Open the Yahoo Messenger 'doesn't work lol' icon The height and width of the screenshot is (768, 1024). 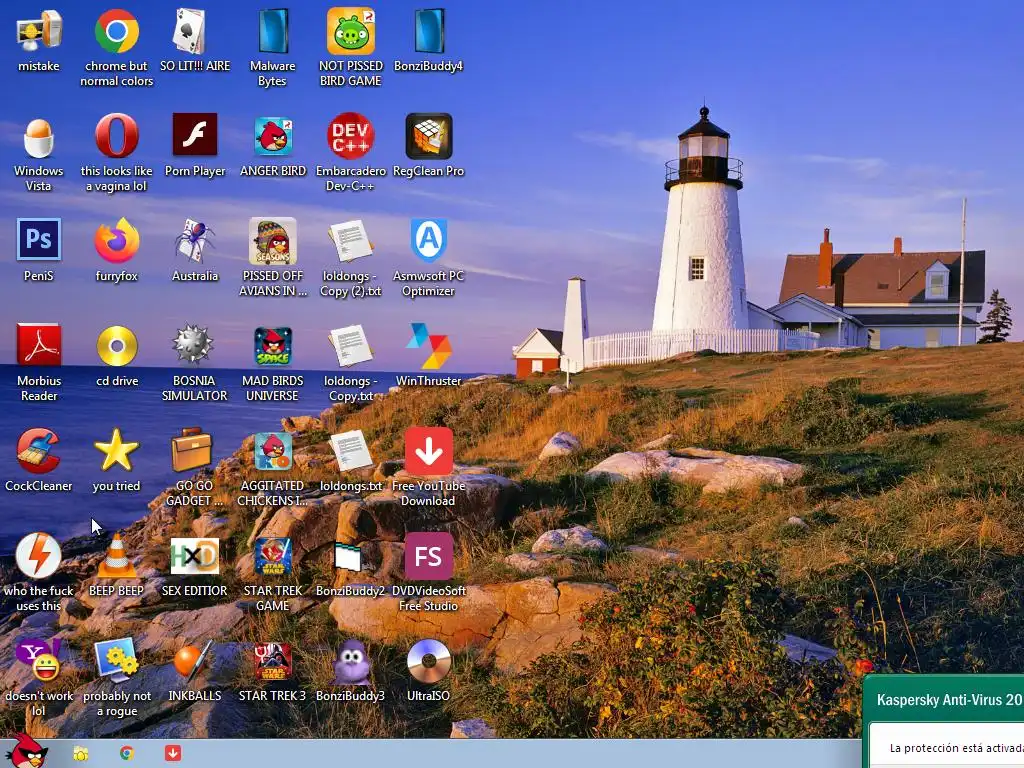click(39, 661)
